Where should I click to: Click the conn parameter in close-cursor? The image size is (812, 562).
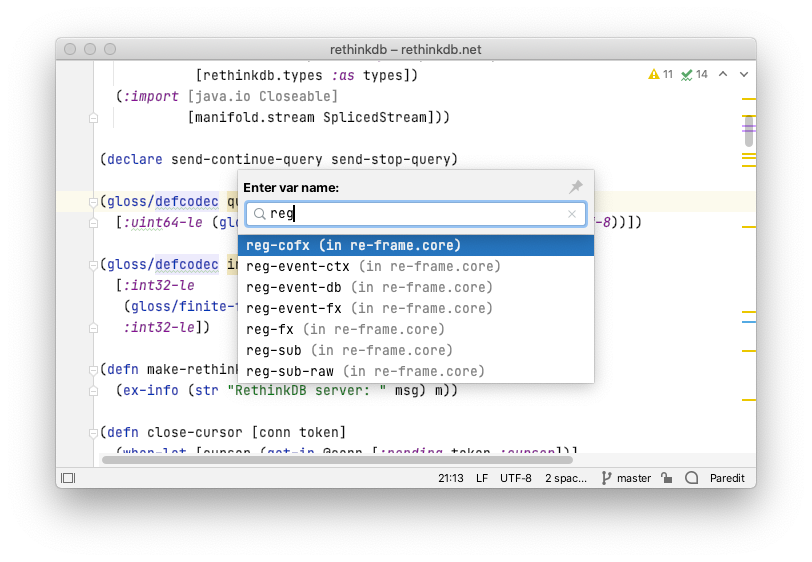(275, 432)
